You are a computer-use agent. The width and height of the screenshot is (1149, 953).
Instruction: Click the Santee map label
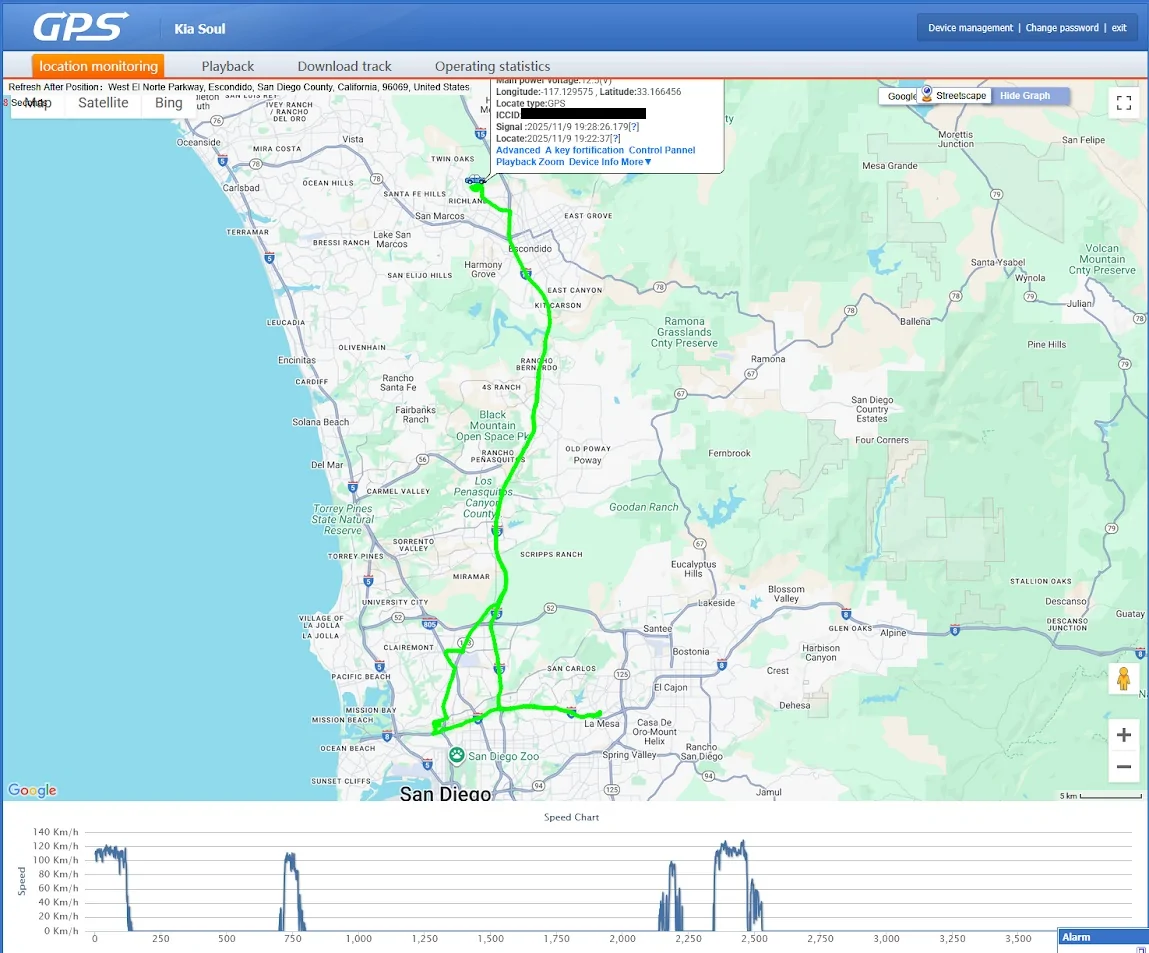coord(657,628)
